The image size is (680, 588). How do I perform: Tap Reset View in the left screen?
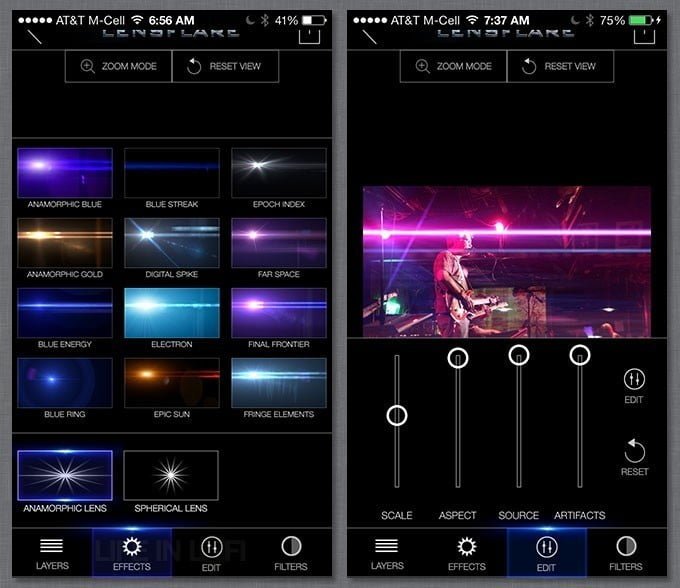point(226,66)
